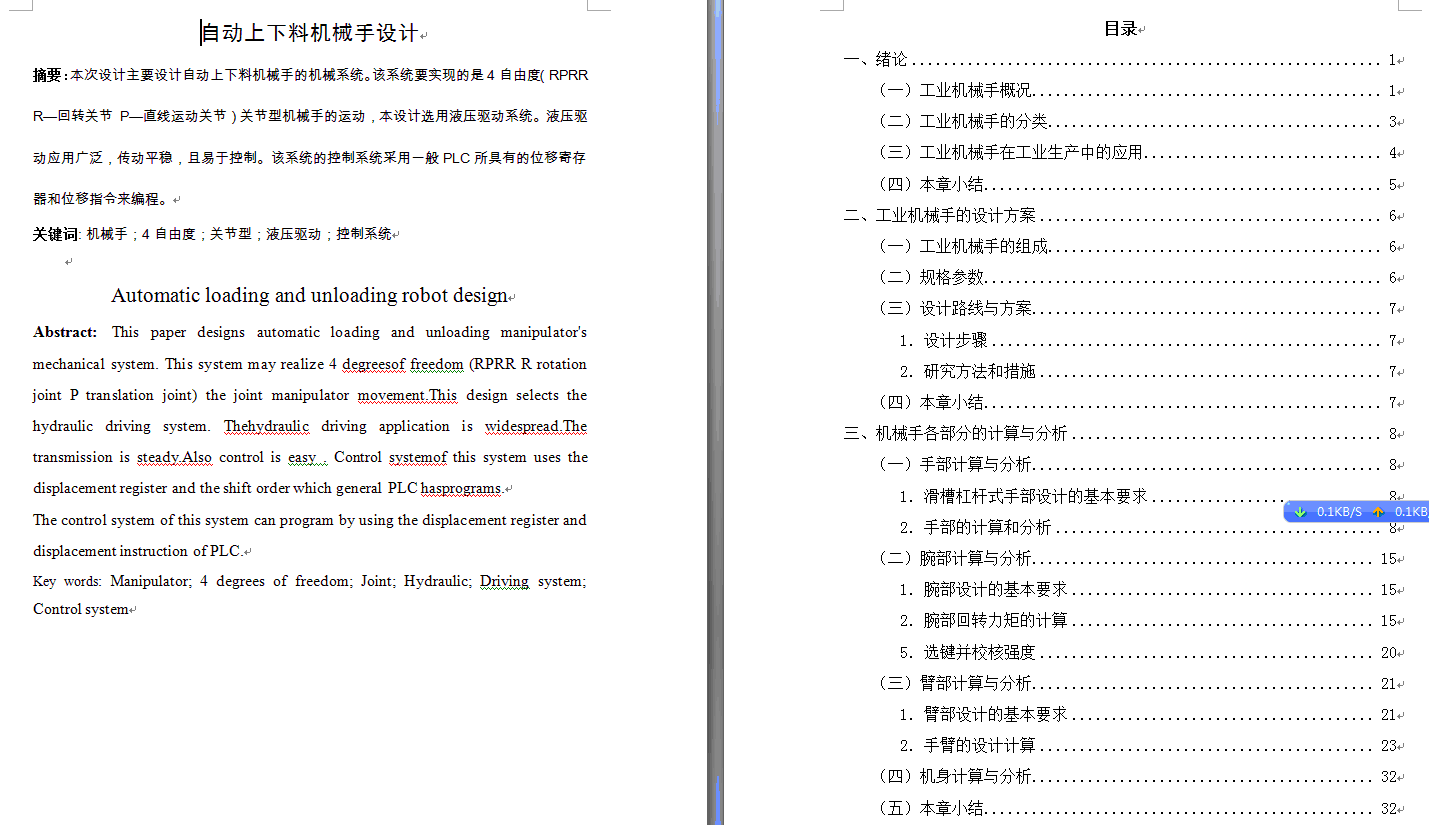Click the green download arrow in speed widget
Viewport: 1429px width, 825px height.
[1300, 512]
